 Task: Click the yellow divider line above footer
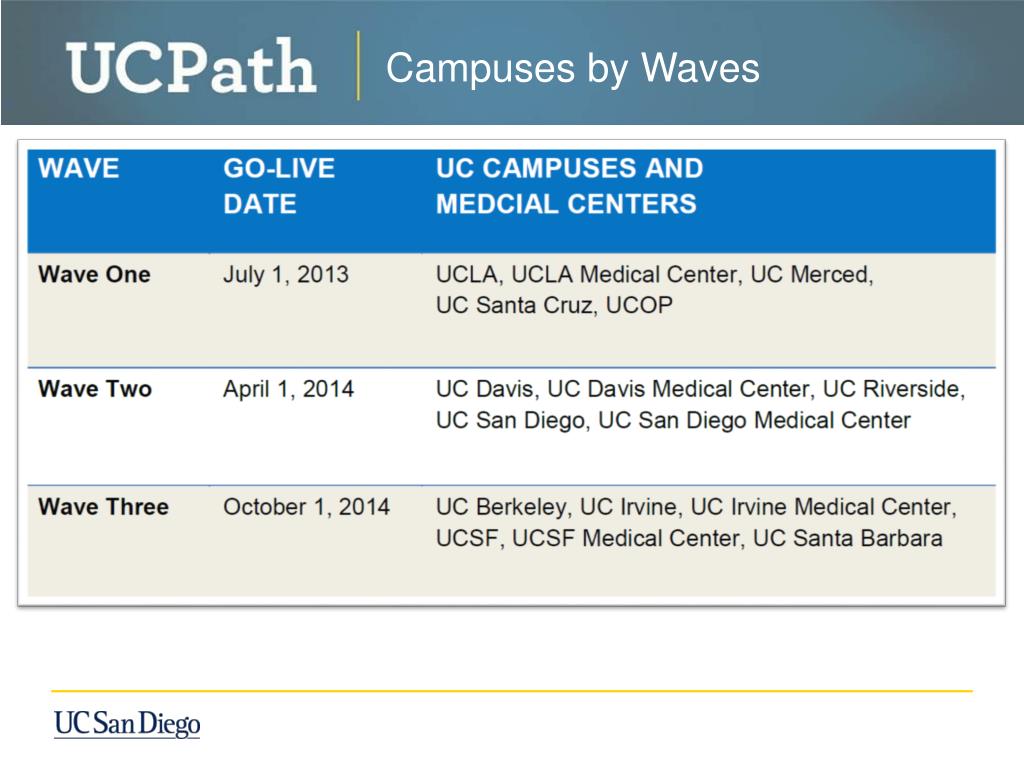[512, 690]
